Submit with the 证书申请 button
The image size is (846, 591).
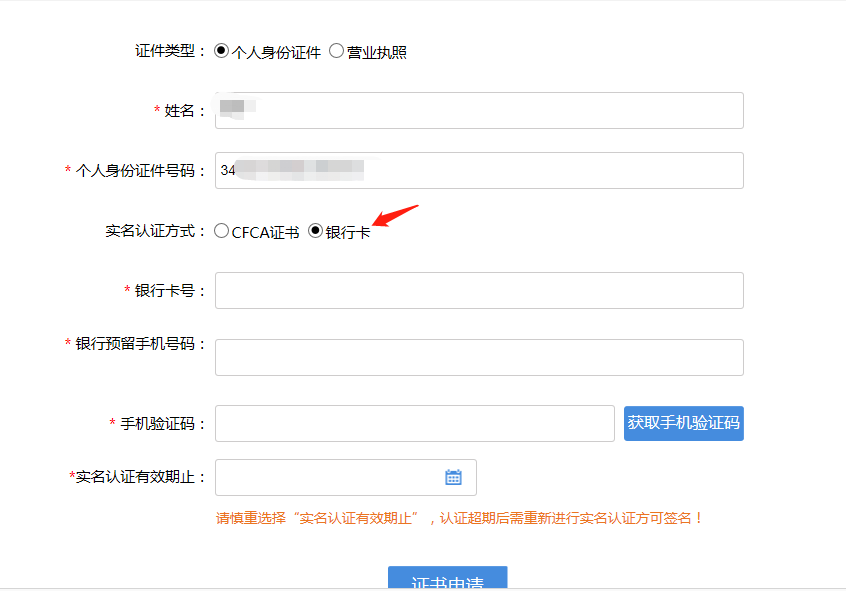pyautogui.click(x=447, y=580)
